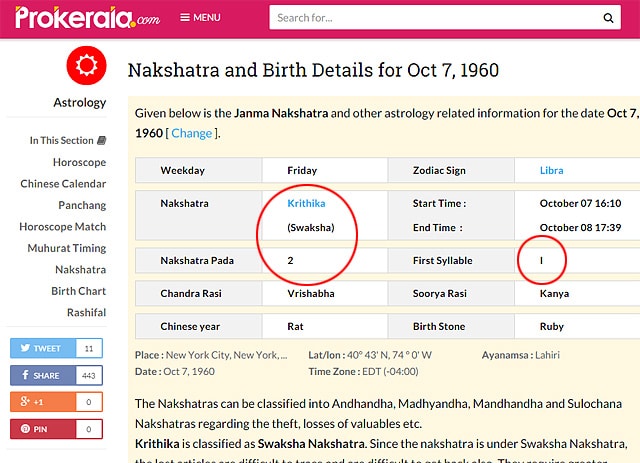Click the Facebook share count 443
Screen dimensions: 640x463
coord(89,375)
